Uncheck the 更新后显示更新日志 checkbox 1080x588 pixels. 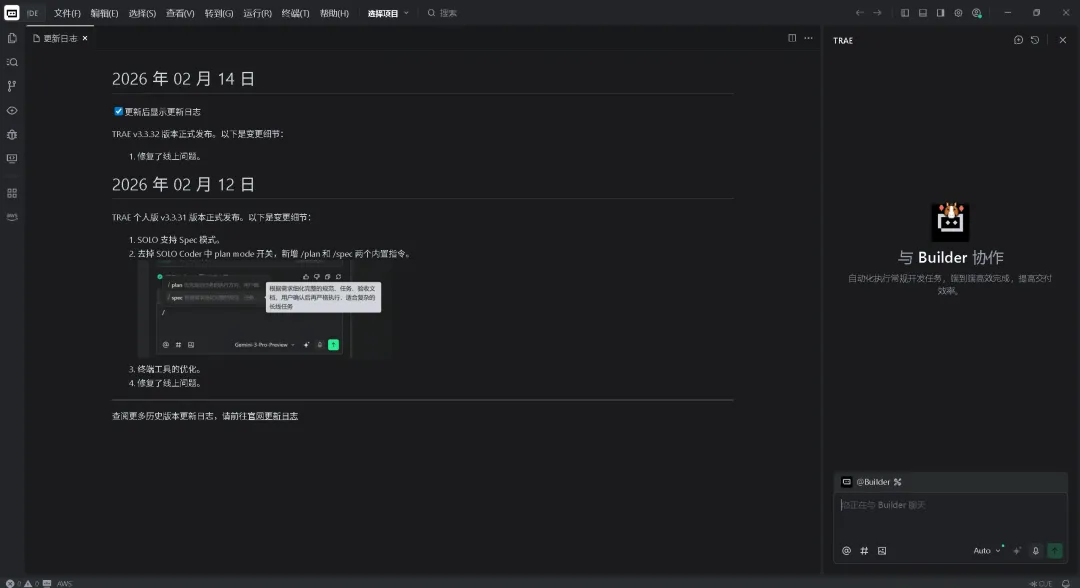118,111
